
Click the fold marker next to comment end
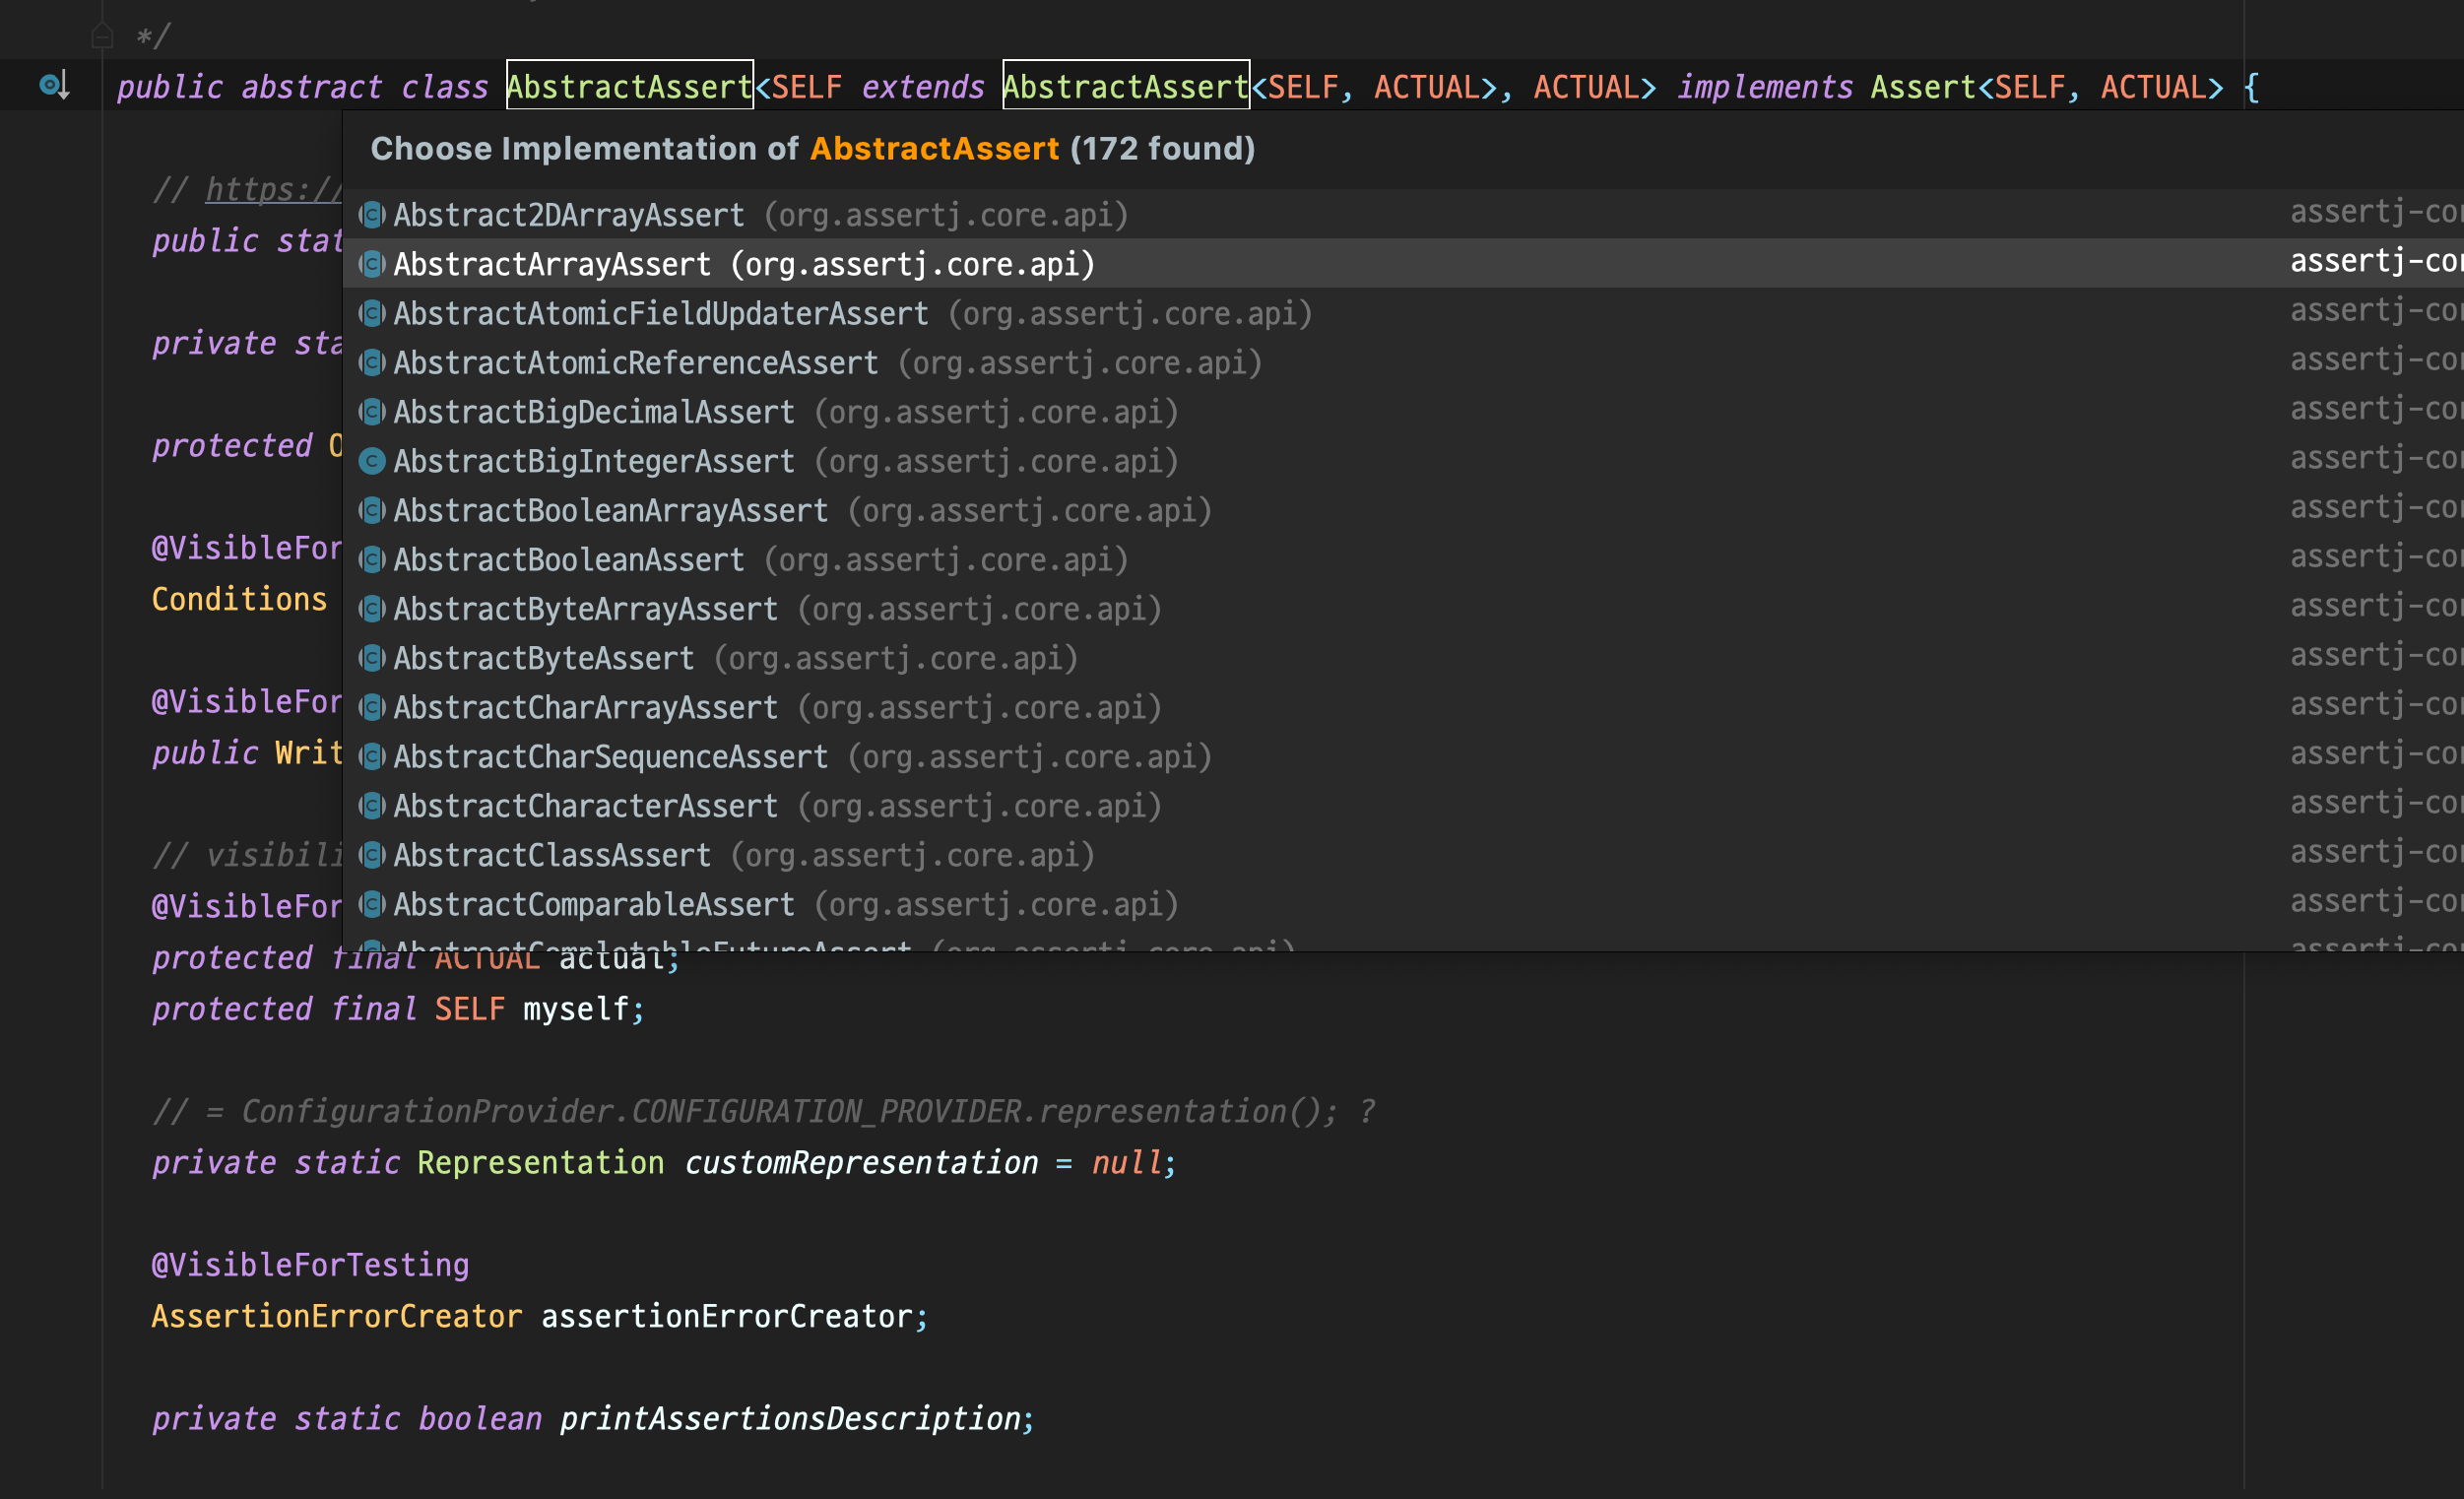tap(102, 37)
